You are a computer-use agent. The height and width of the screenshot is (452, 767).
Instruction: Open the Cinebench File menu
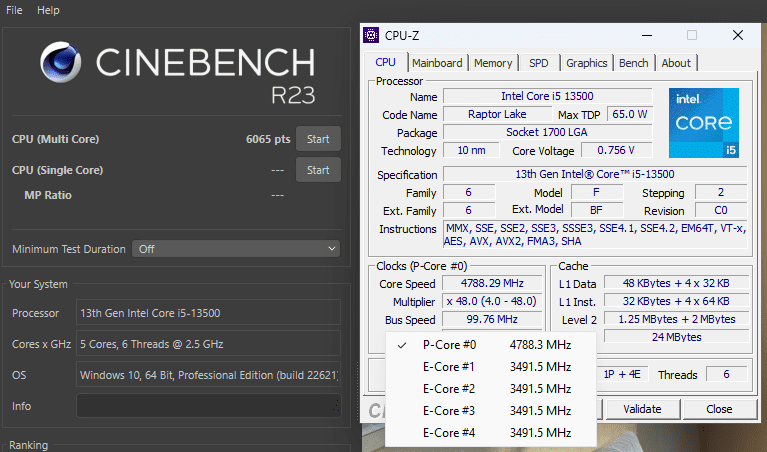(x=14, y=10)
